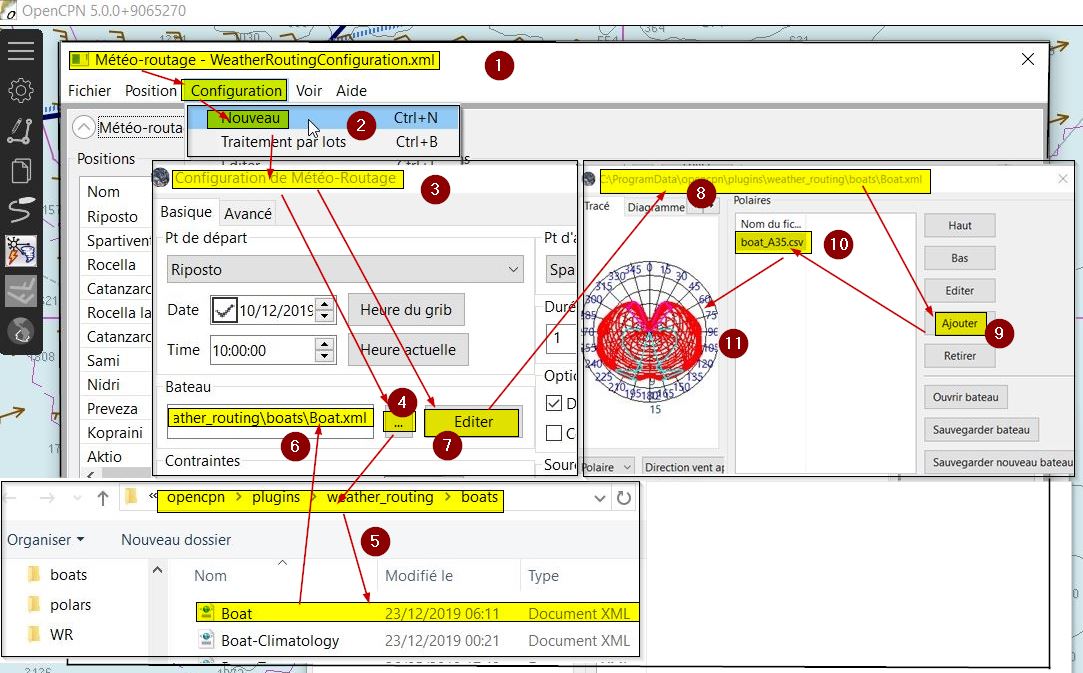Click the refresh icon in file explorer

[x=625, y=498]
